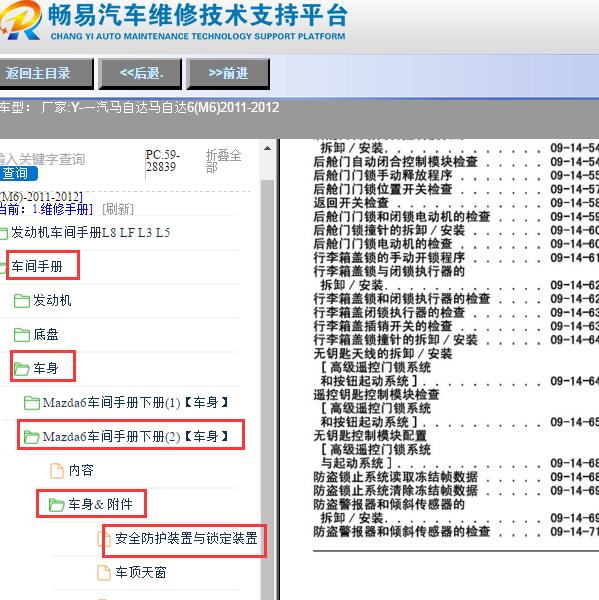Collapse the 车身 tree node

46,368
